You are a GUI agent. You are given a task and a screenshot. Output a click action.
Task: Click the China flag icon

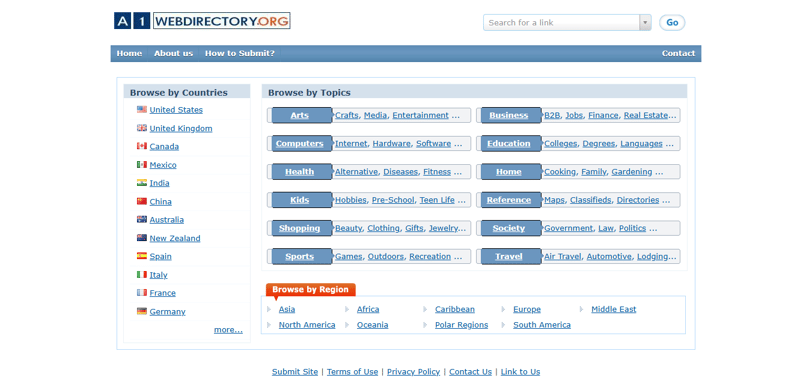(x=142, y=201)
